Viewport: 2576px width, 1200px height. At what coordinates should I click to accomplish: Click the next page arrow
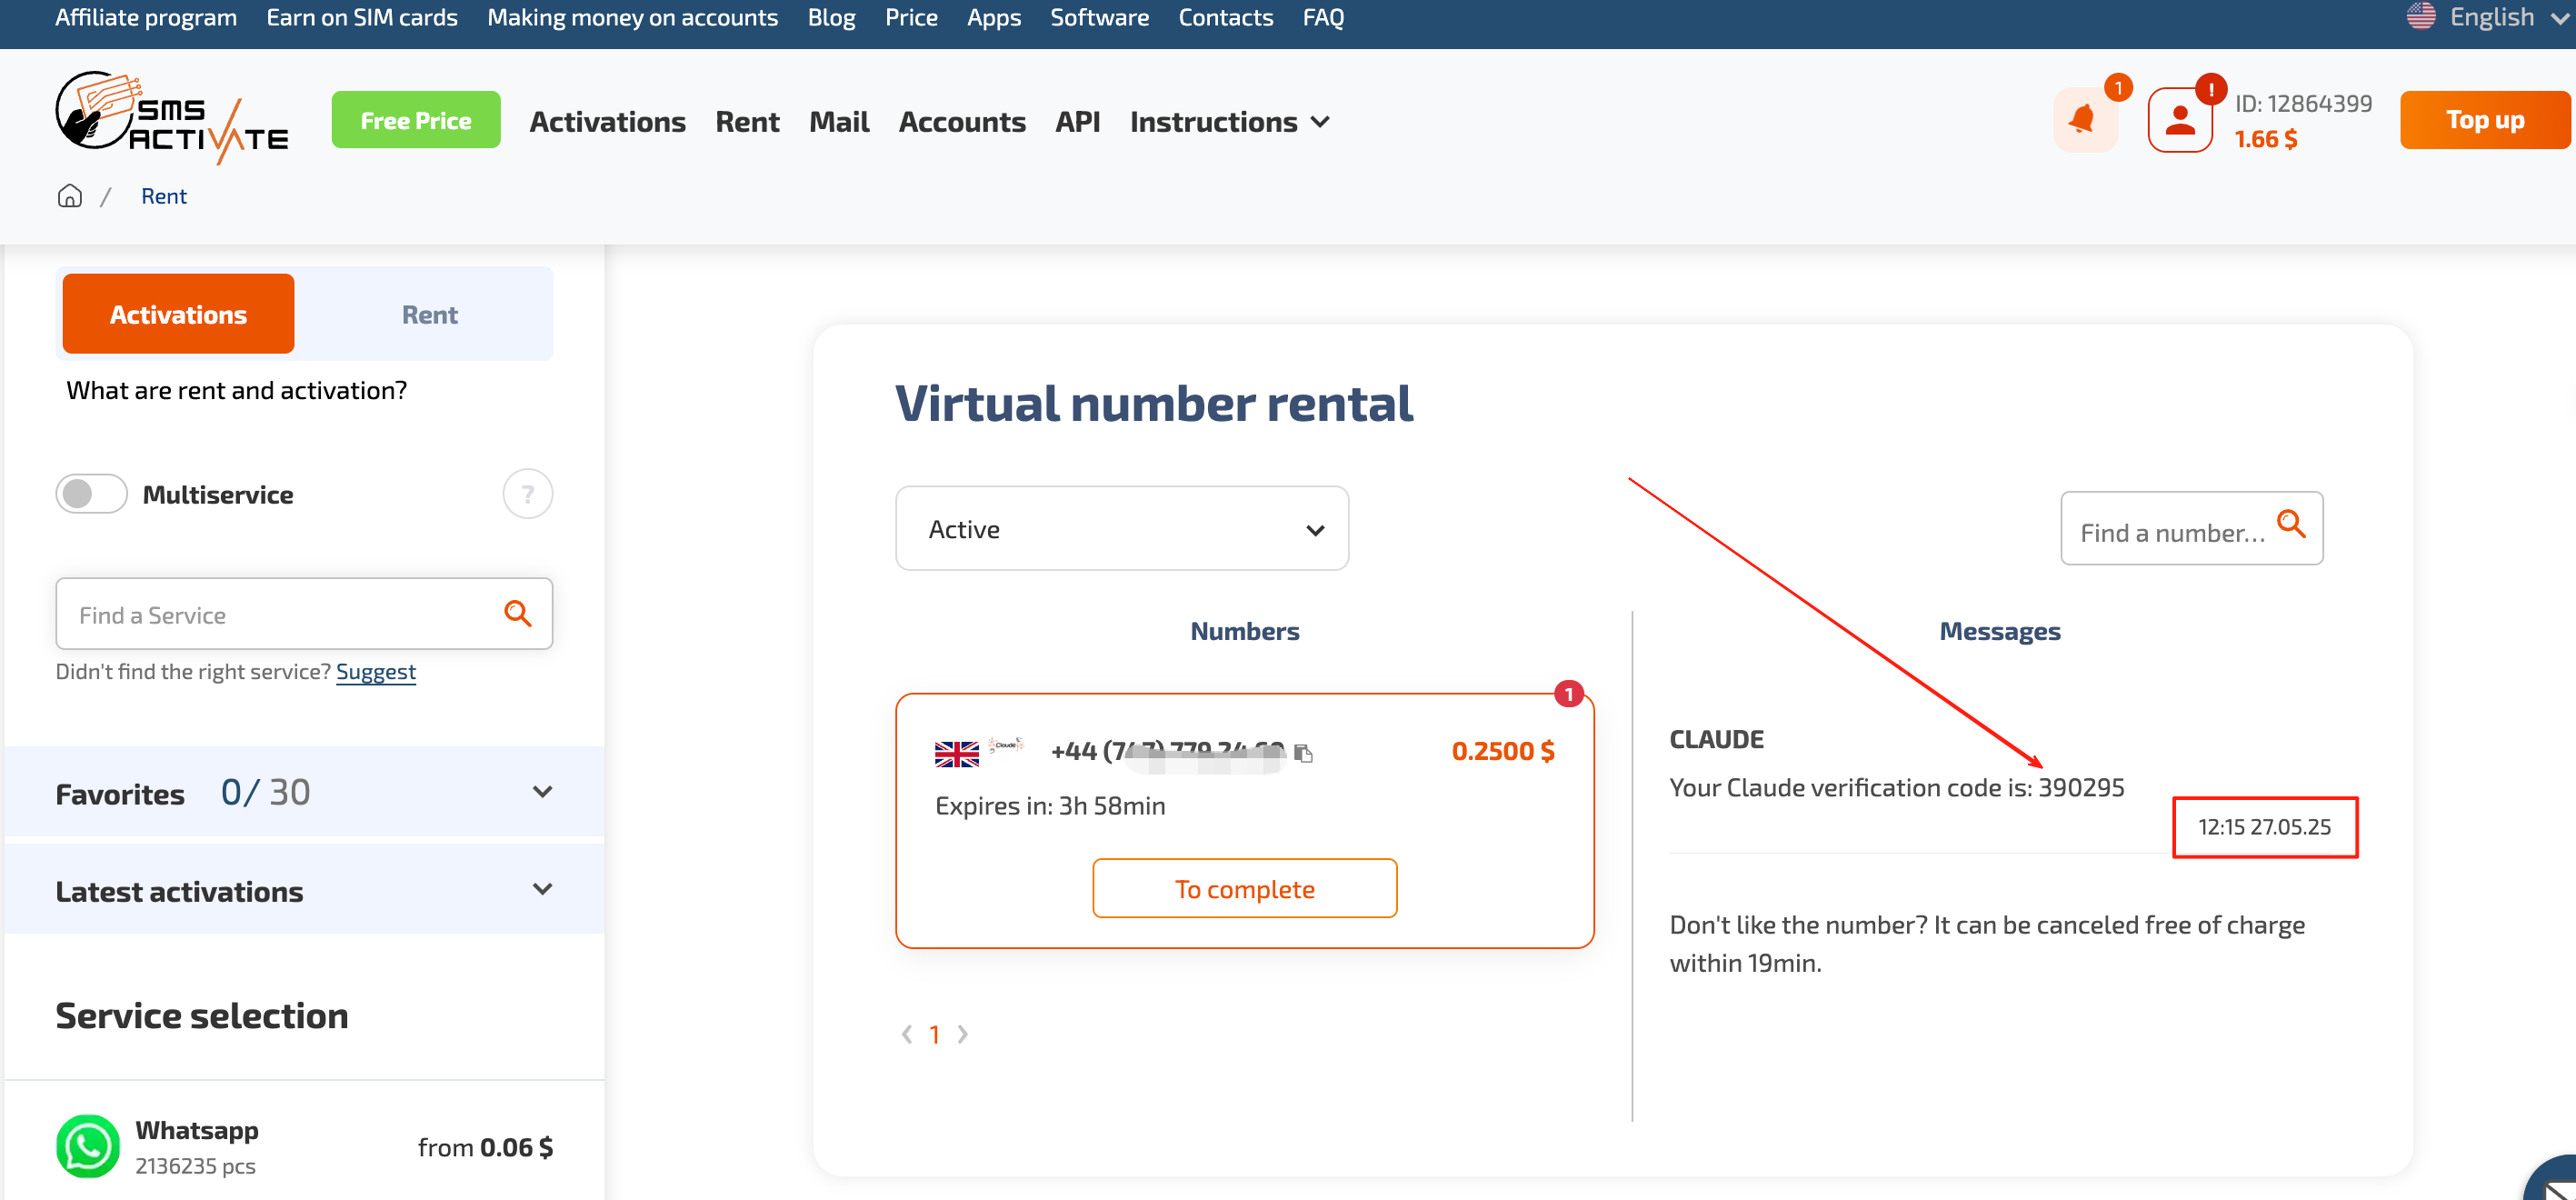point(963,1034)
